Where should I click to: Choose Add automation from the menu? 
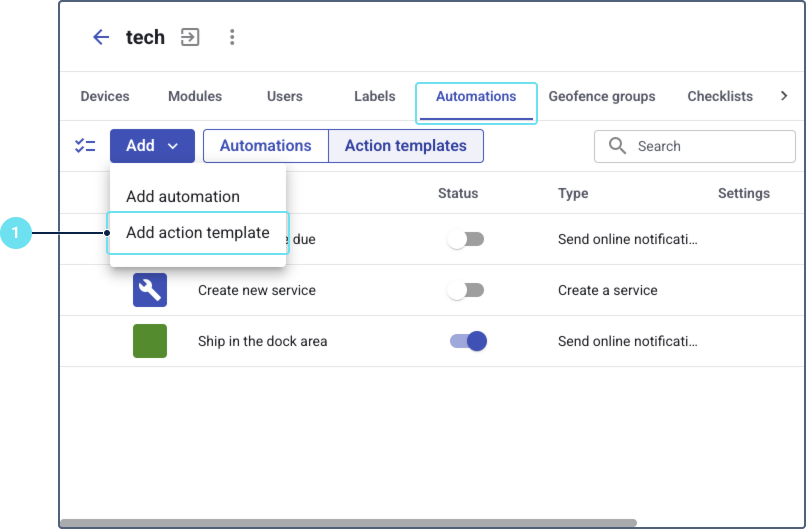[x=183, y=196]
